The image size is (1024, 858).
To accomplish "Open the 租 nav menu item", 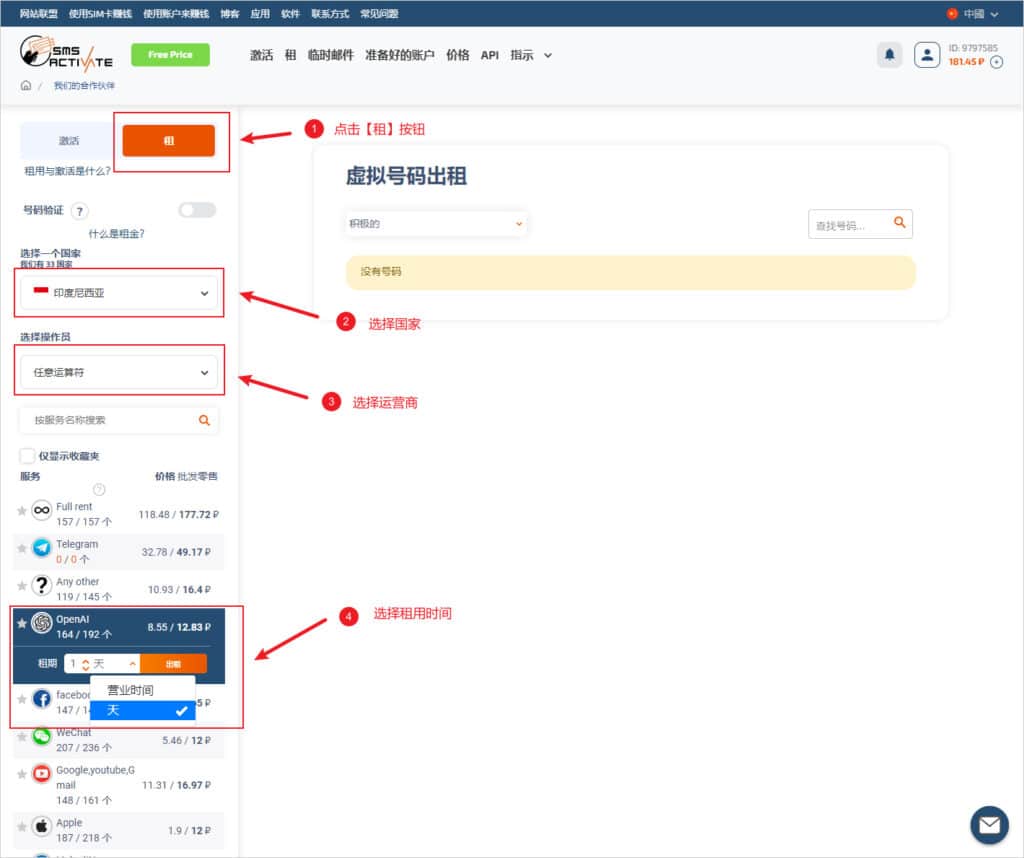I will click(291, 56).
